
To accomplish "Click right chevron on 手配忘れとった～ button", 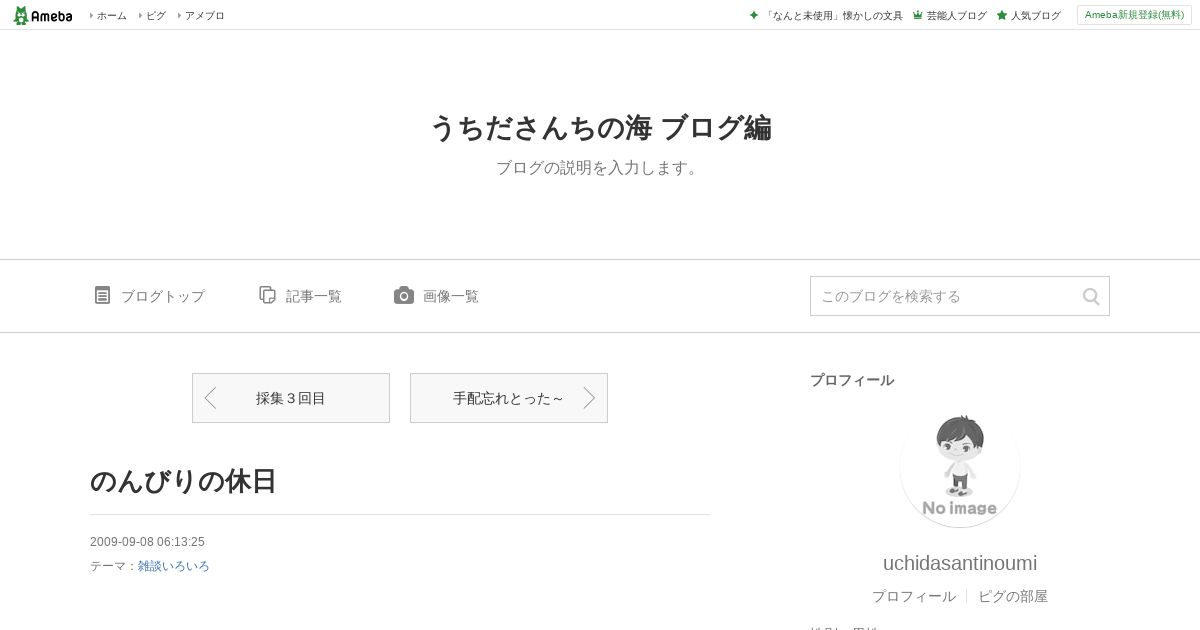I will [x=589, y=398].
